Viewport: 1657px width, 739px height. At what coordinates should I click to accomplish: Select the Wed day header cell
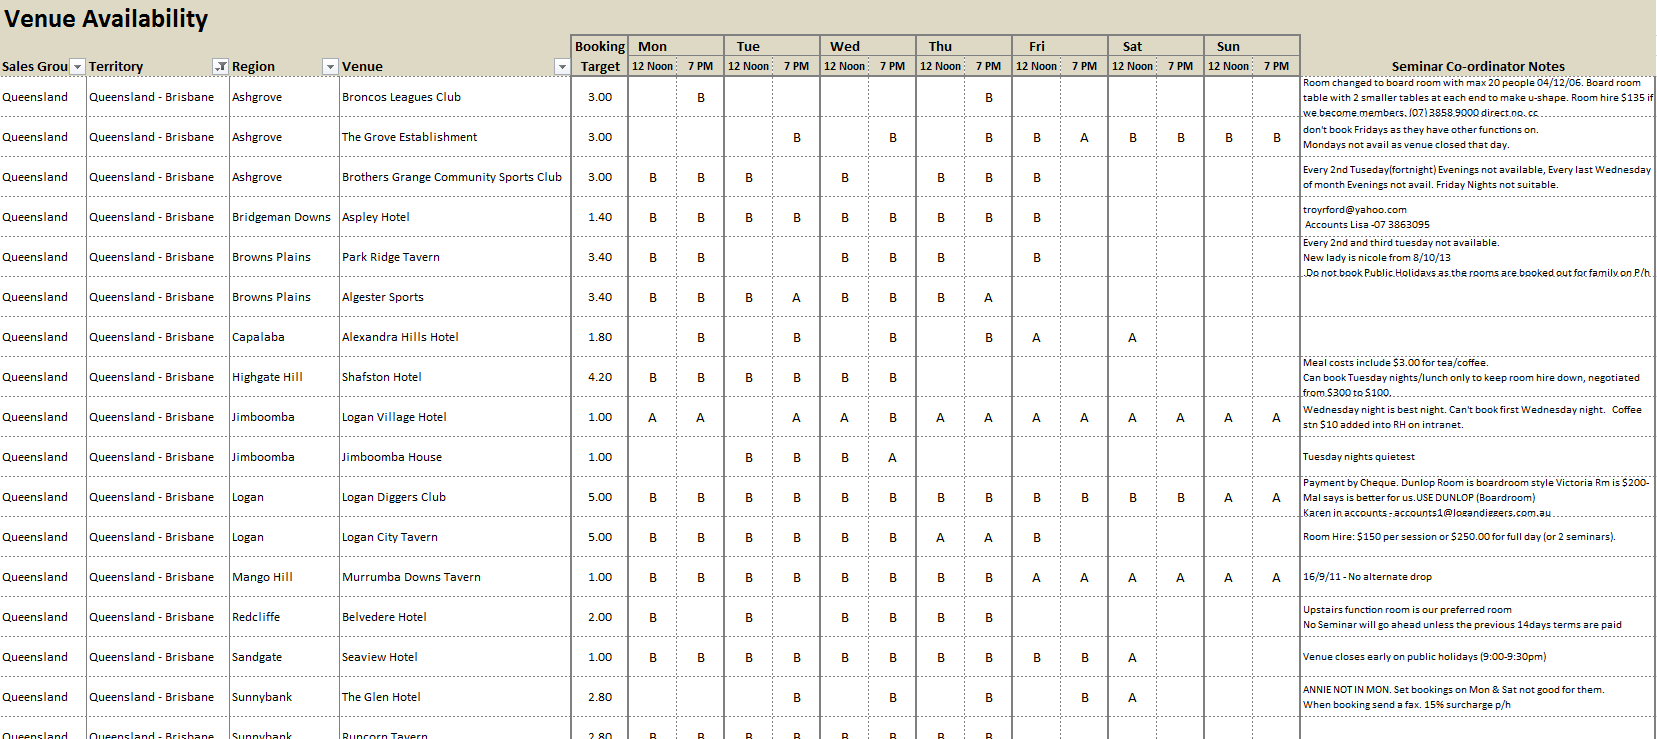(x=868, y=46)
